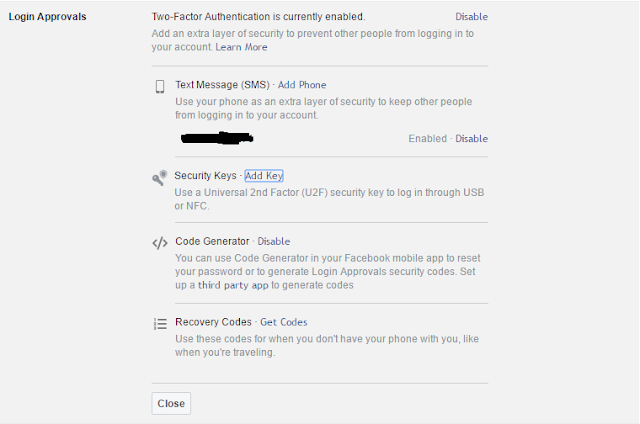Image resolution: width=640 pixels, height=424 pixels.
Task: Click the Text Message (SMS) label
Action: tap(222, 85)
